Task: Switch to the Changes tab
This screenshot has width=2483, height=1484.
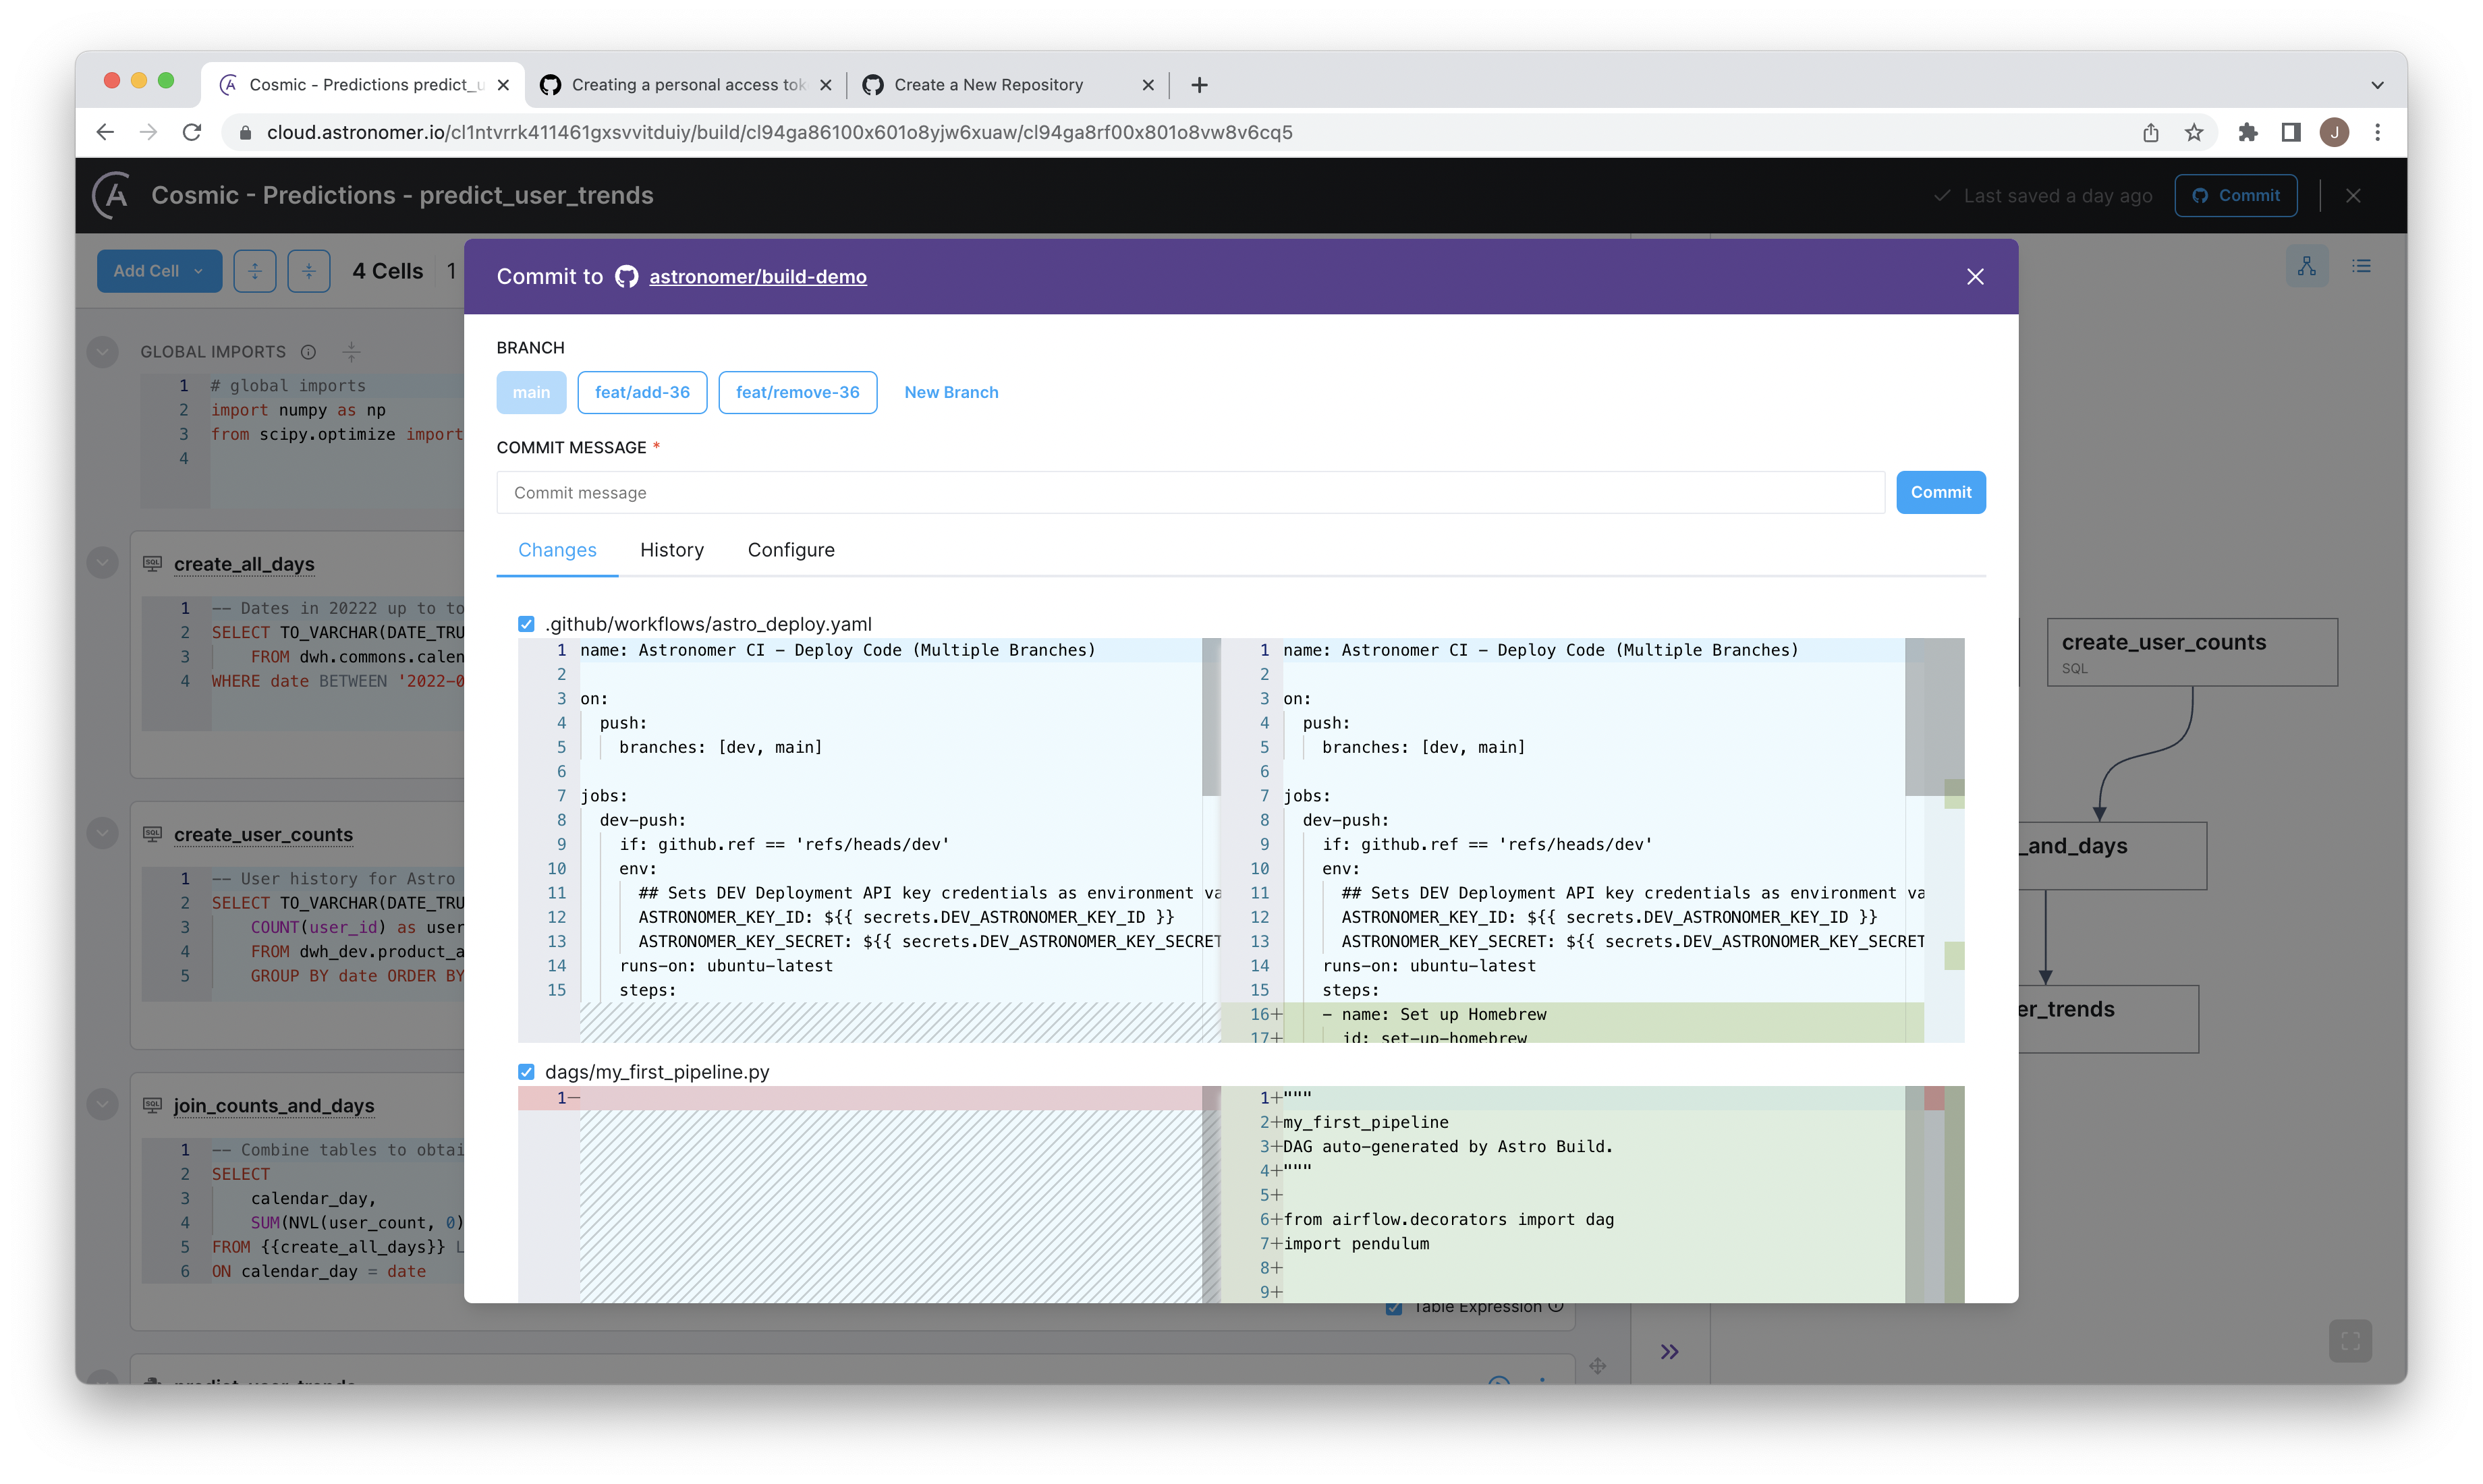Action: [x=557, y=550]
